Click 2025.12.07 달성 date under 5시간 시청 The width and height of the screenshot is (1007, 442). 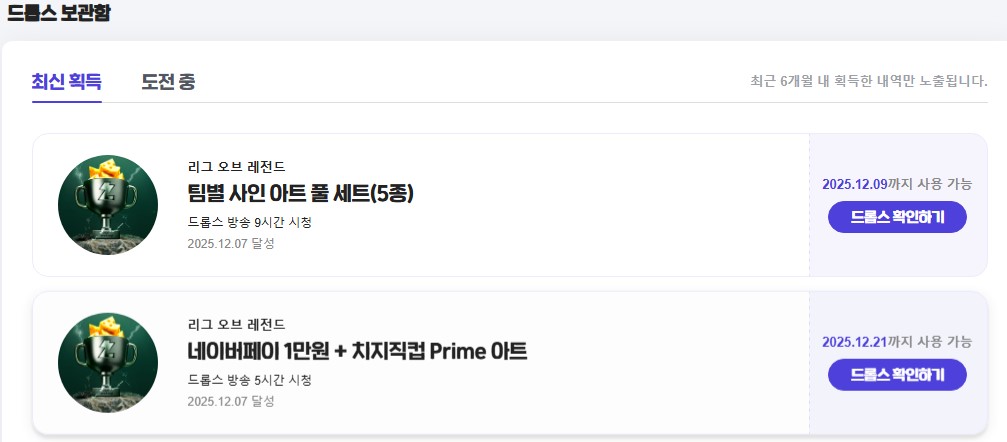(230, 401)
